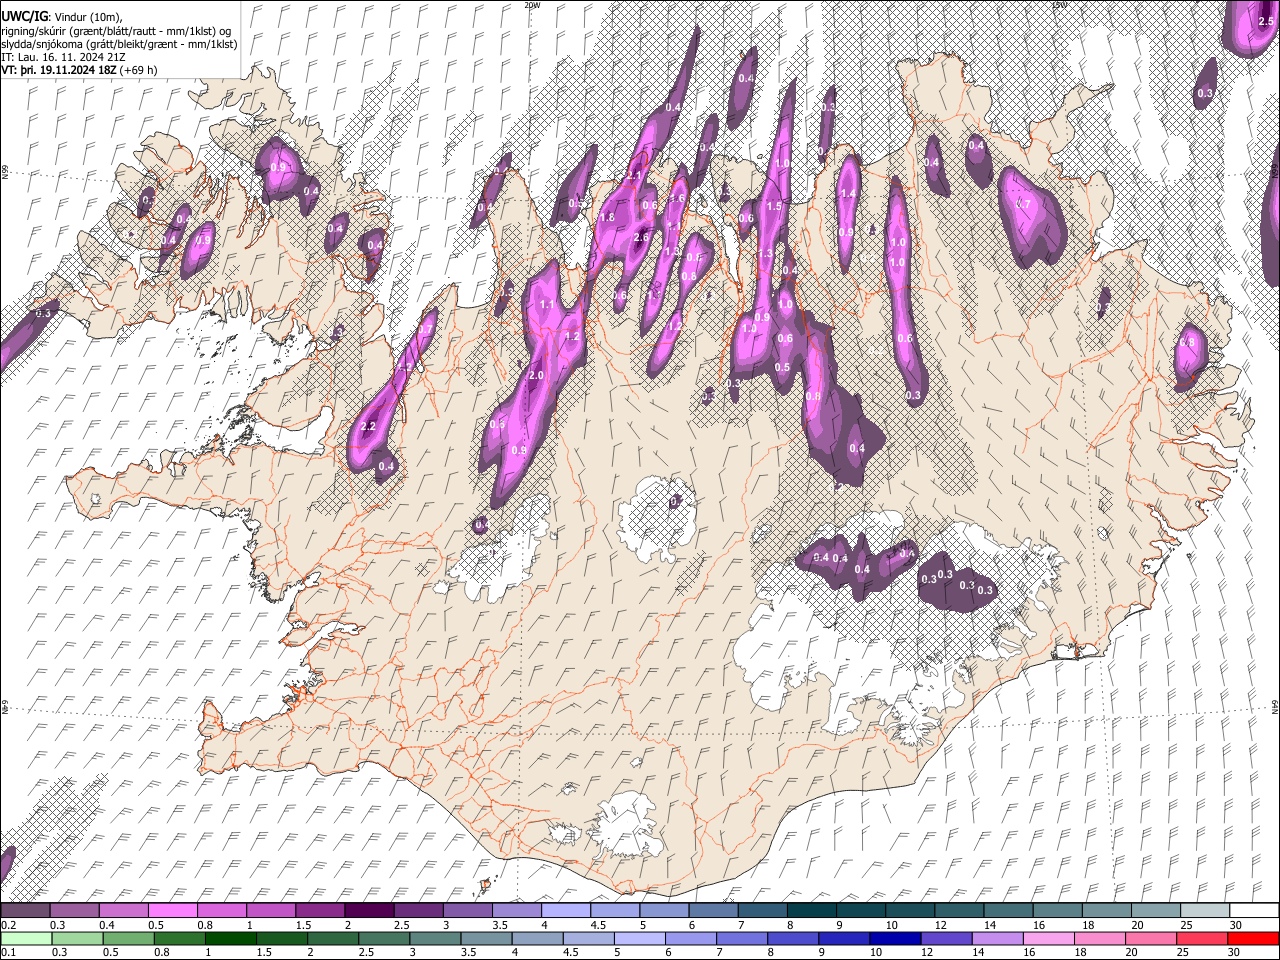Screen dimensions: 1280x960
Task: Pick the 12 blue-violet swatch in bottom row
Action: pos(947,938)
